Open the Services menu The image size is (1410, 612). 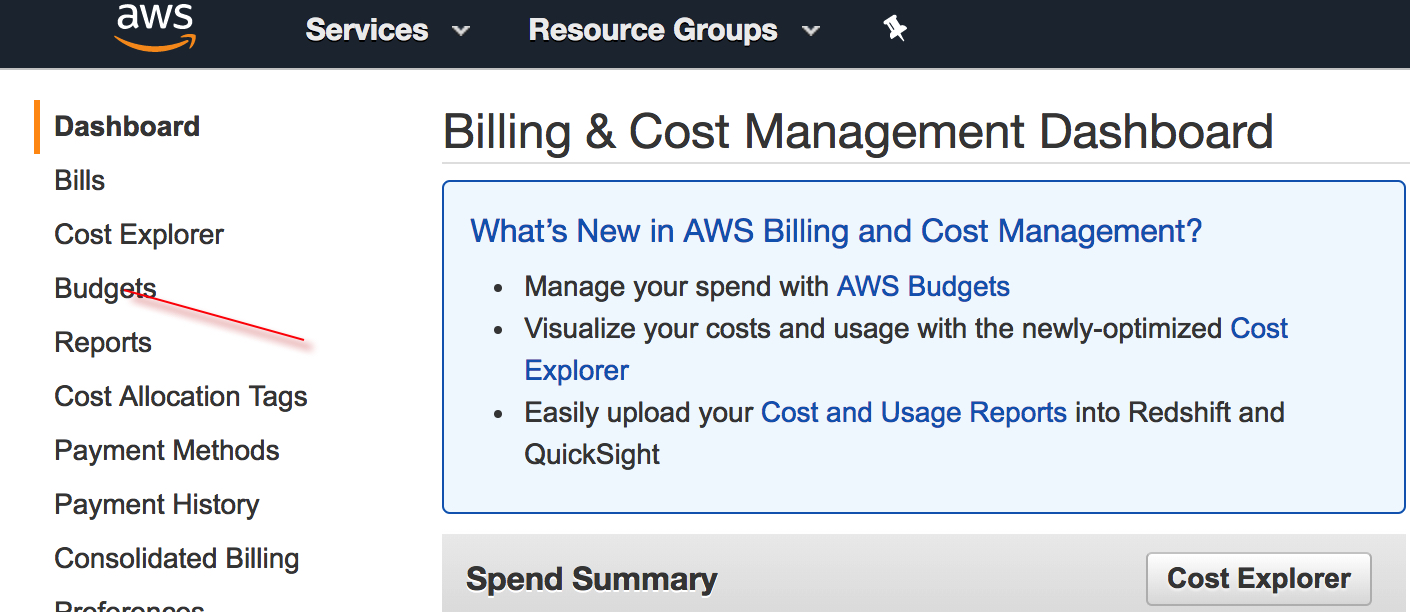pos(367,31)
